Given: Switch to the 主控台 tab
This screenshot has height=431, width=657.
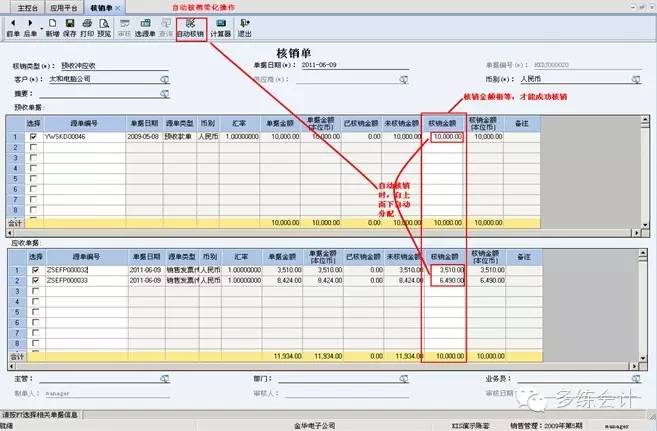Looking at the screenshot, I should (x=27, y=8).
